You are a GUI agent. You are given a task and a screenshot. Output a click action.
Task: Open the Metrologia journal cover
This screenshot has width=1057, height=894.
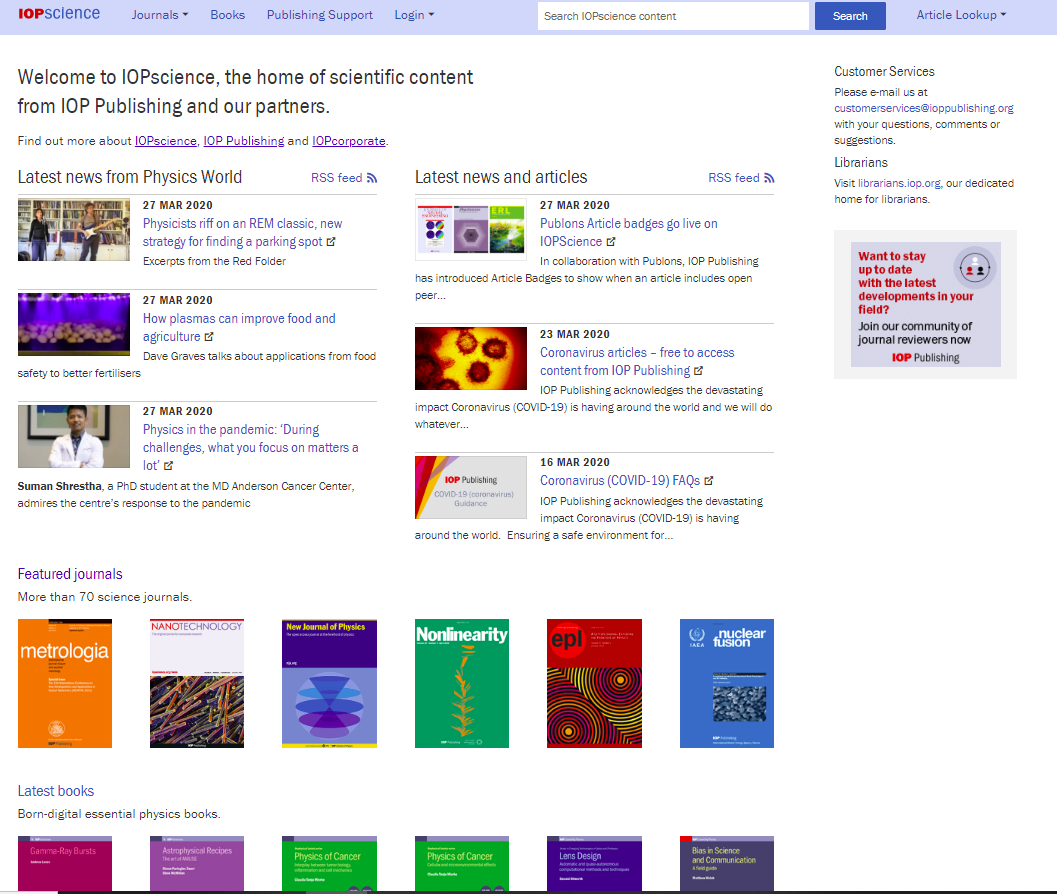[x=65, y=684]
